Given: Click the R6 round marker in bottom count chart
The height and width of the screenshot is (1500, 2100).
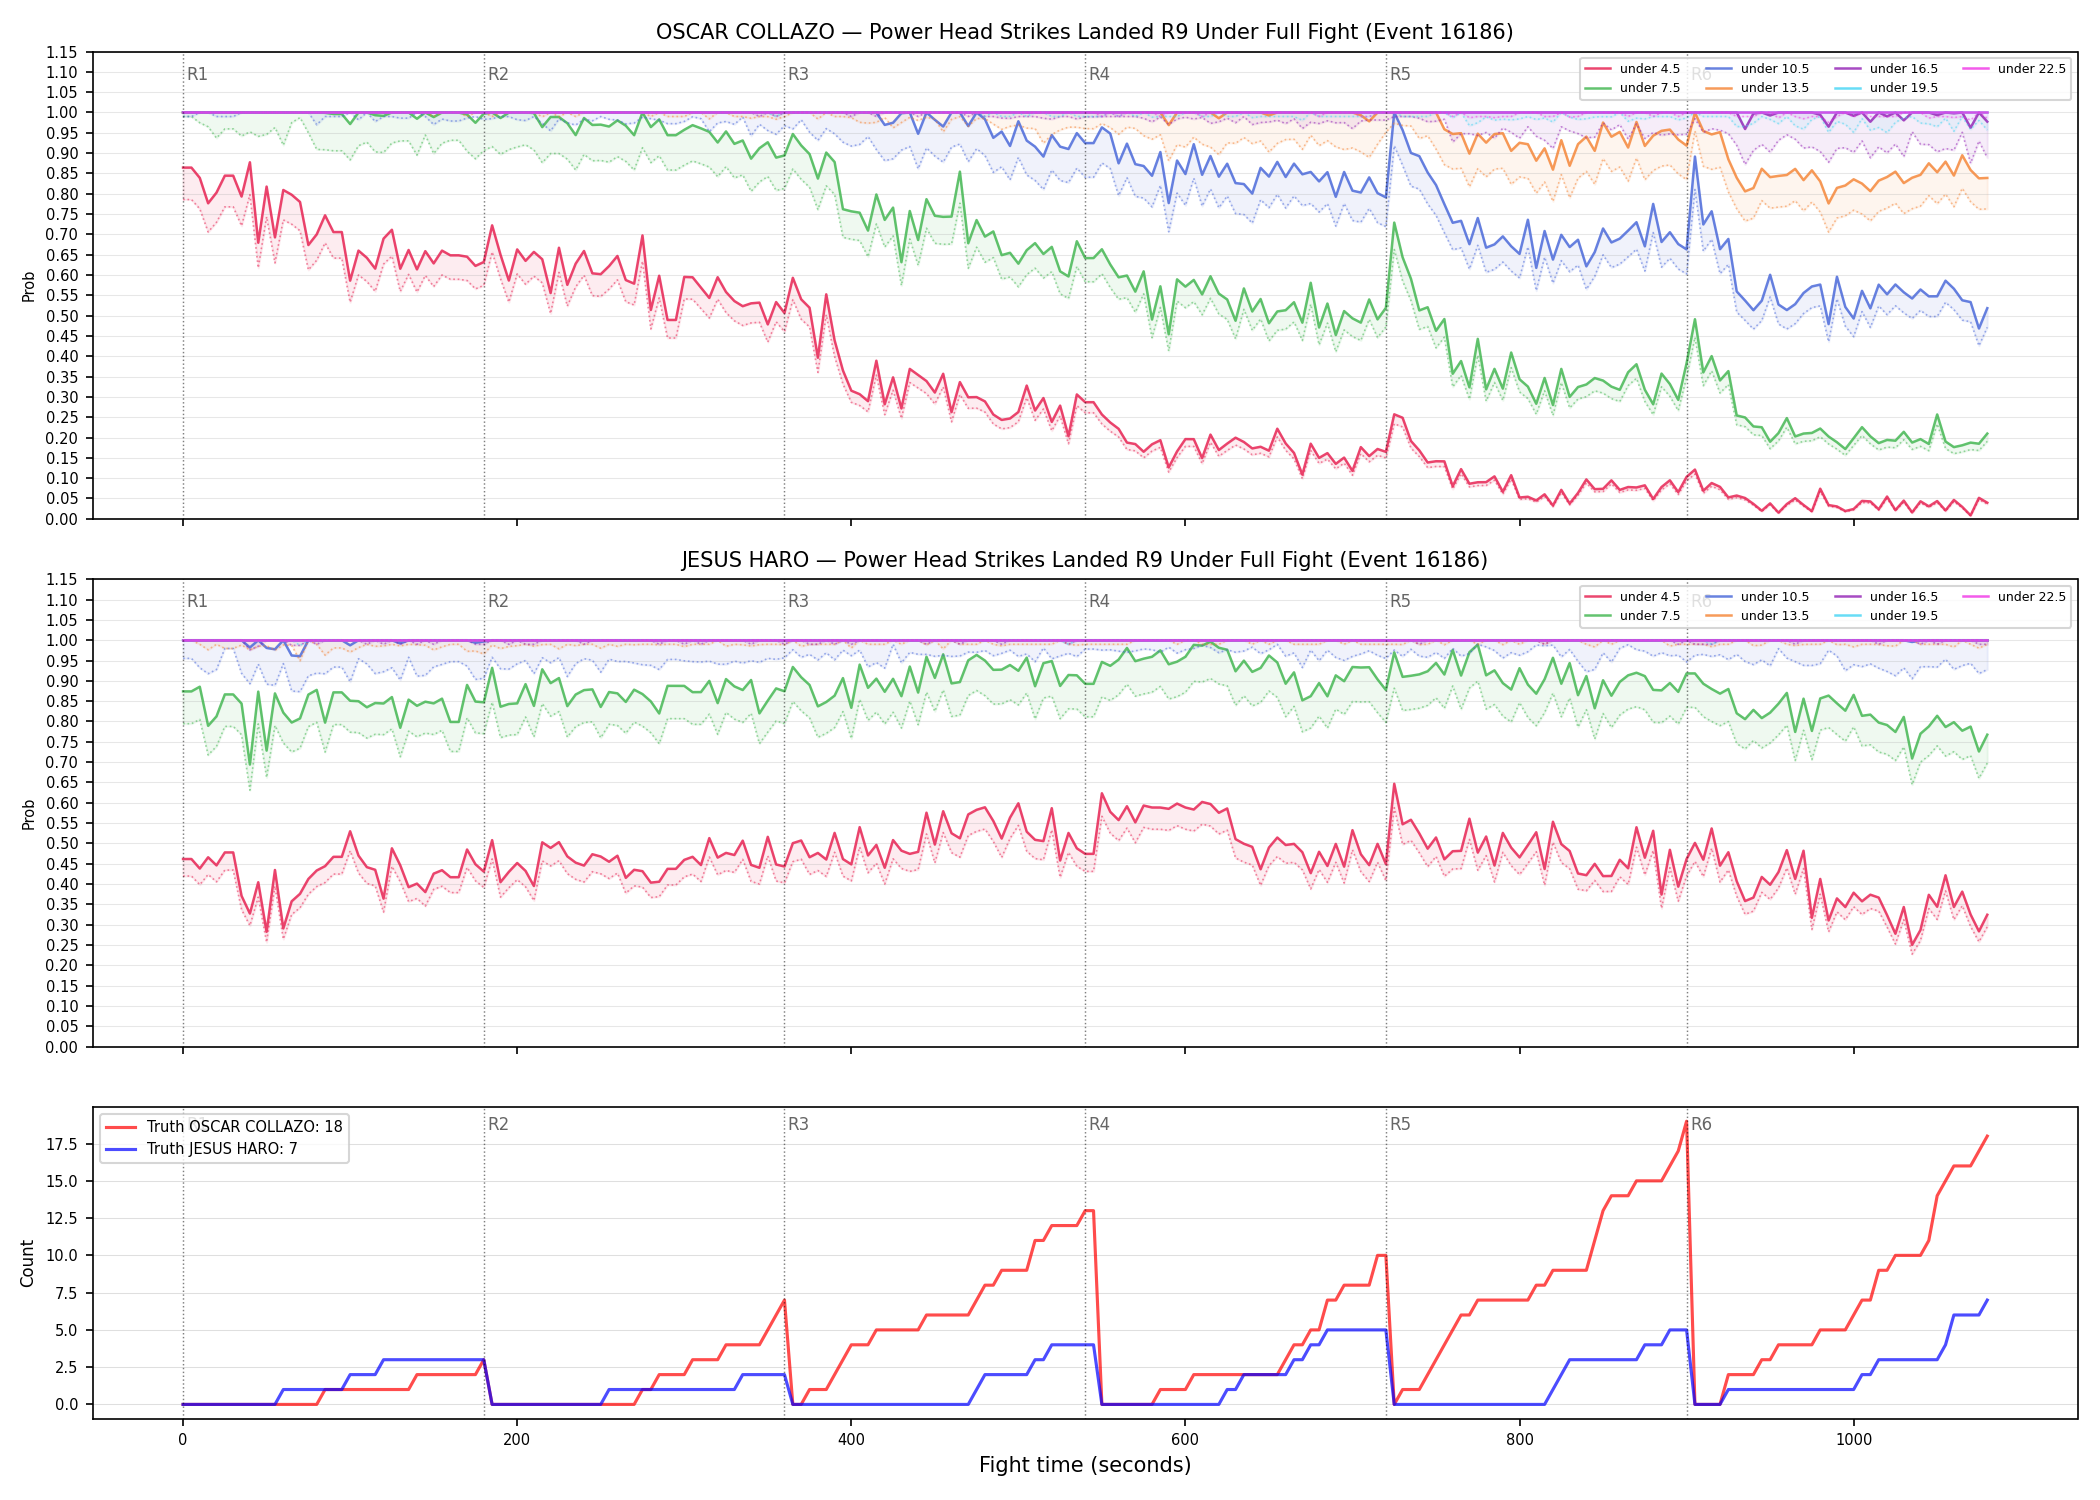Looking at the screenshot, I should pyautogui.click(x=1701, y=1124).
